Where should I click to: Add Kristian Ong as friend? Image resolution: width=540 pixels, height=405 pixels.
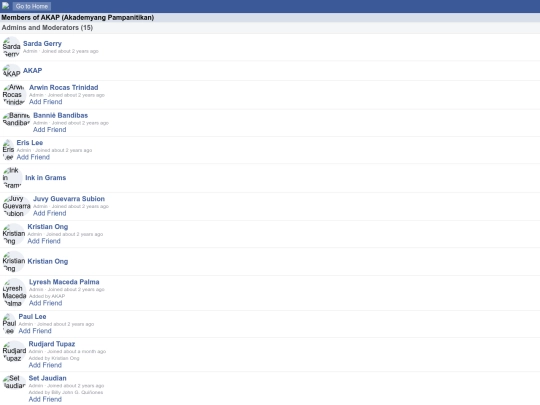click(44, 241)
